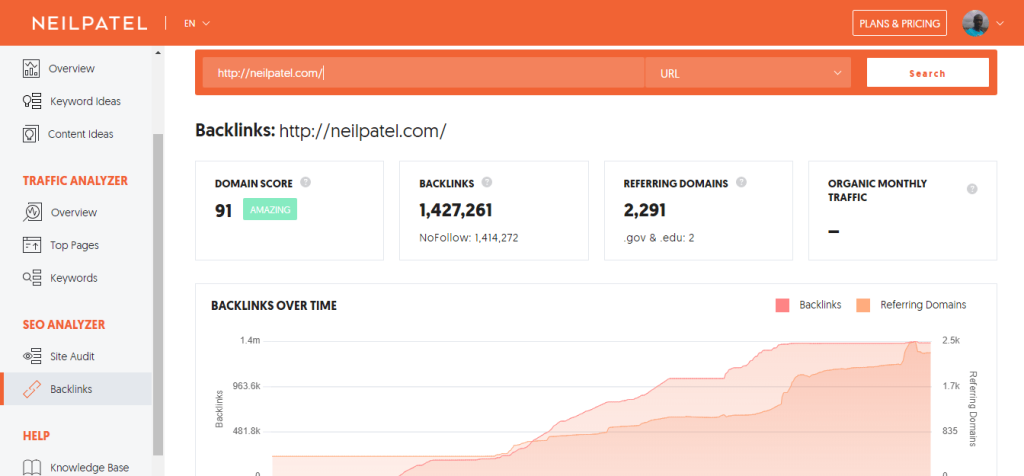The image size is (1024, 476).
Task: Open the Plans & Pricing page
Action: 899,23
